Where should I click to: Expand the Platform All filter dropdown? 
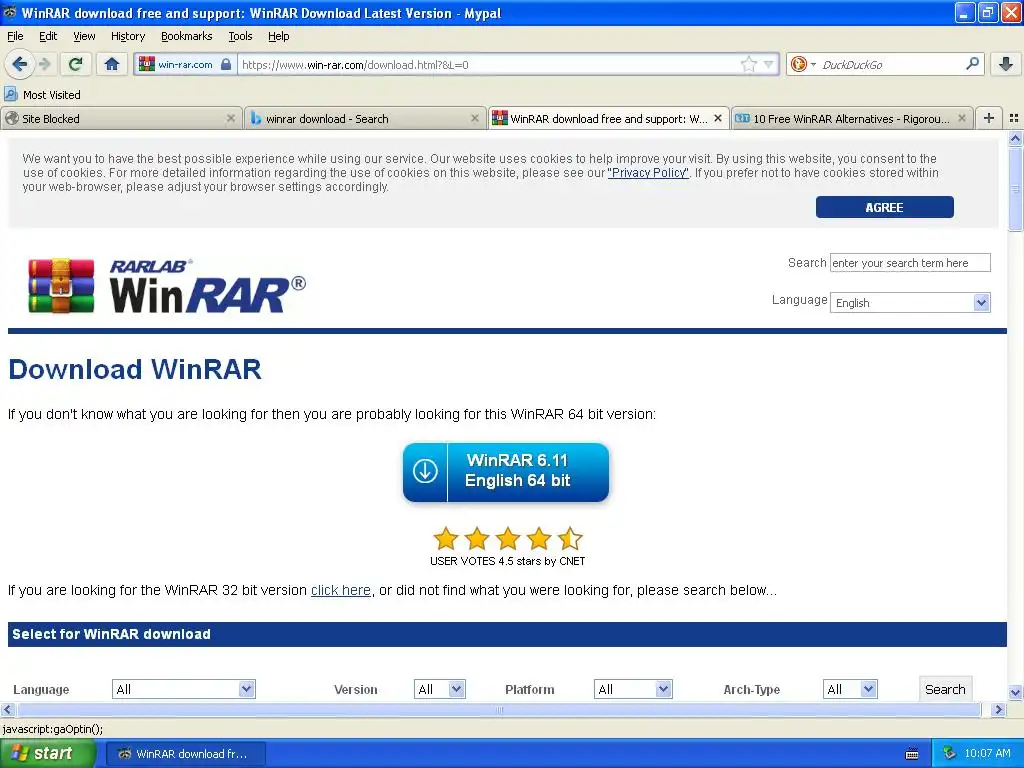tap(633, 689)
